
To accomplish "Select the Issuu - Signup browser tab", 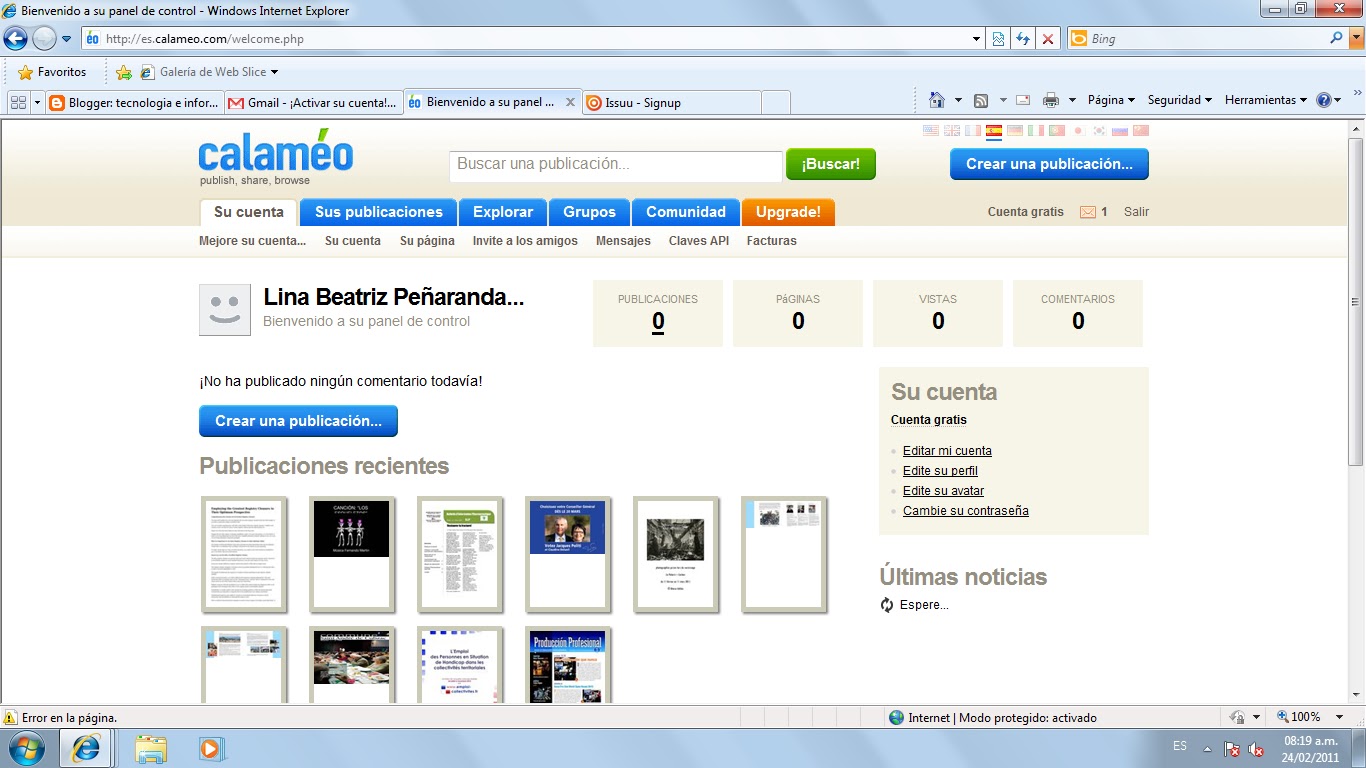I will pos(661,101).
